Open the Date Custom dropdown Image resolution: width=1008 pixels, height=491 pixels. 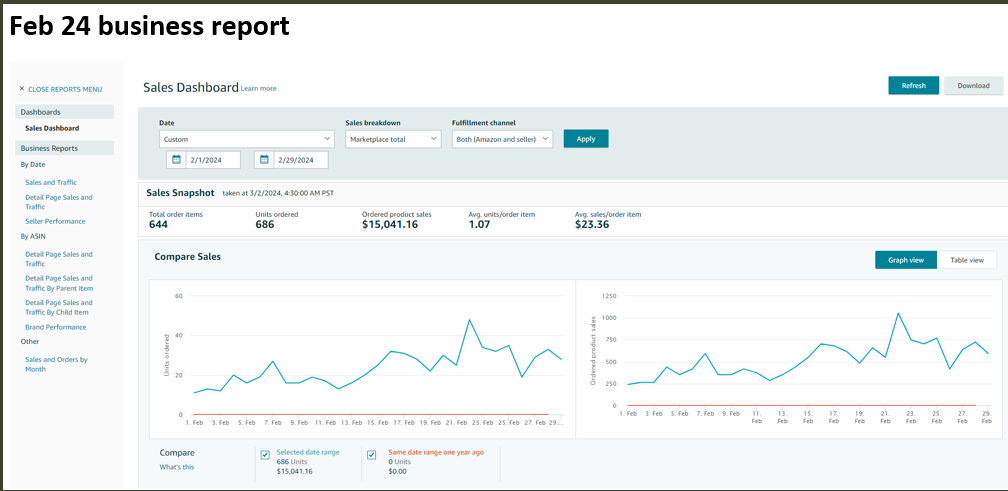(x=246, y=139)
